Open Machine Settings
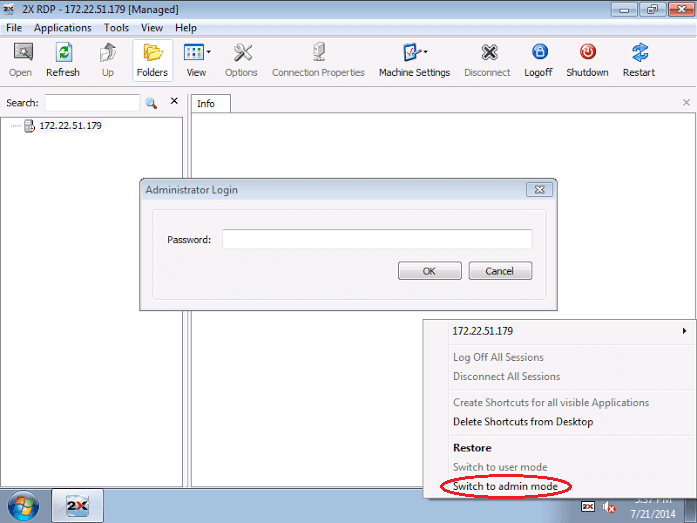697x523 pixels. click(414, 60)
